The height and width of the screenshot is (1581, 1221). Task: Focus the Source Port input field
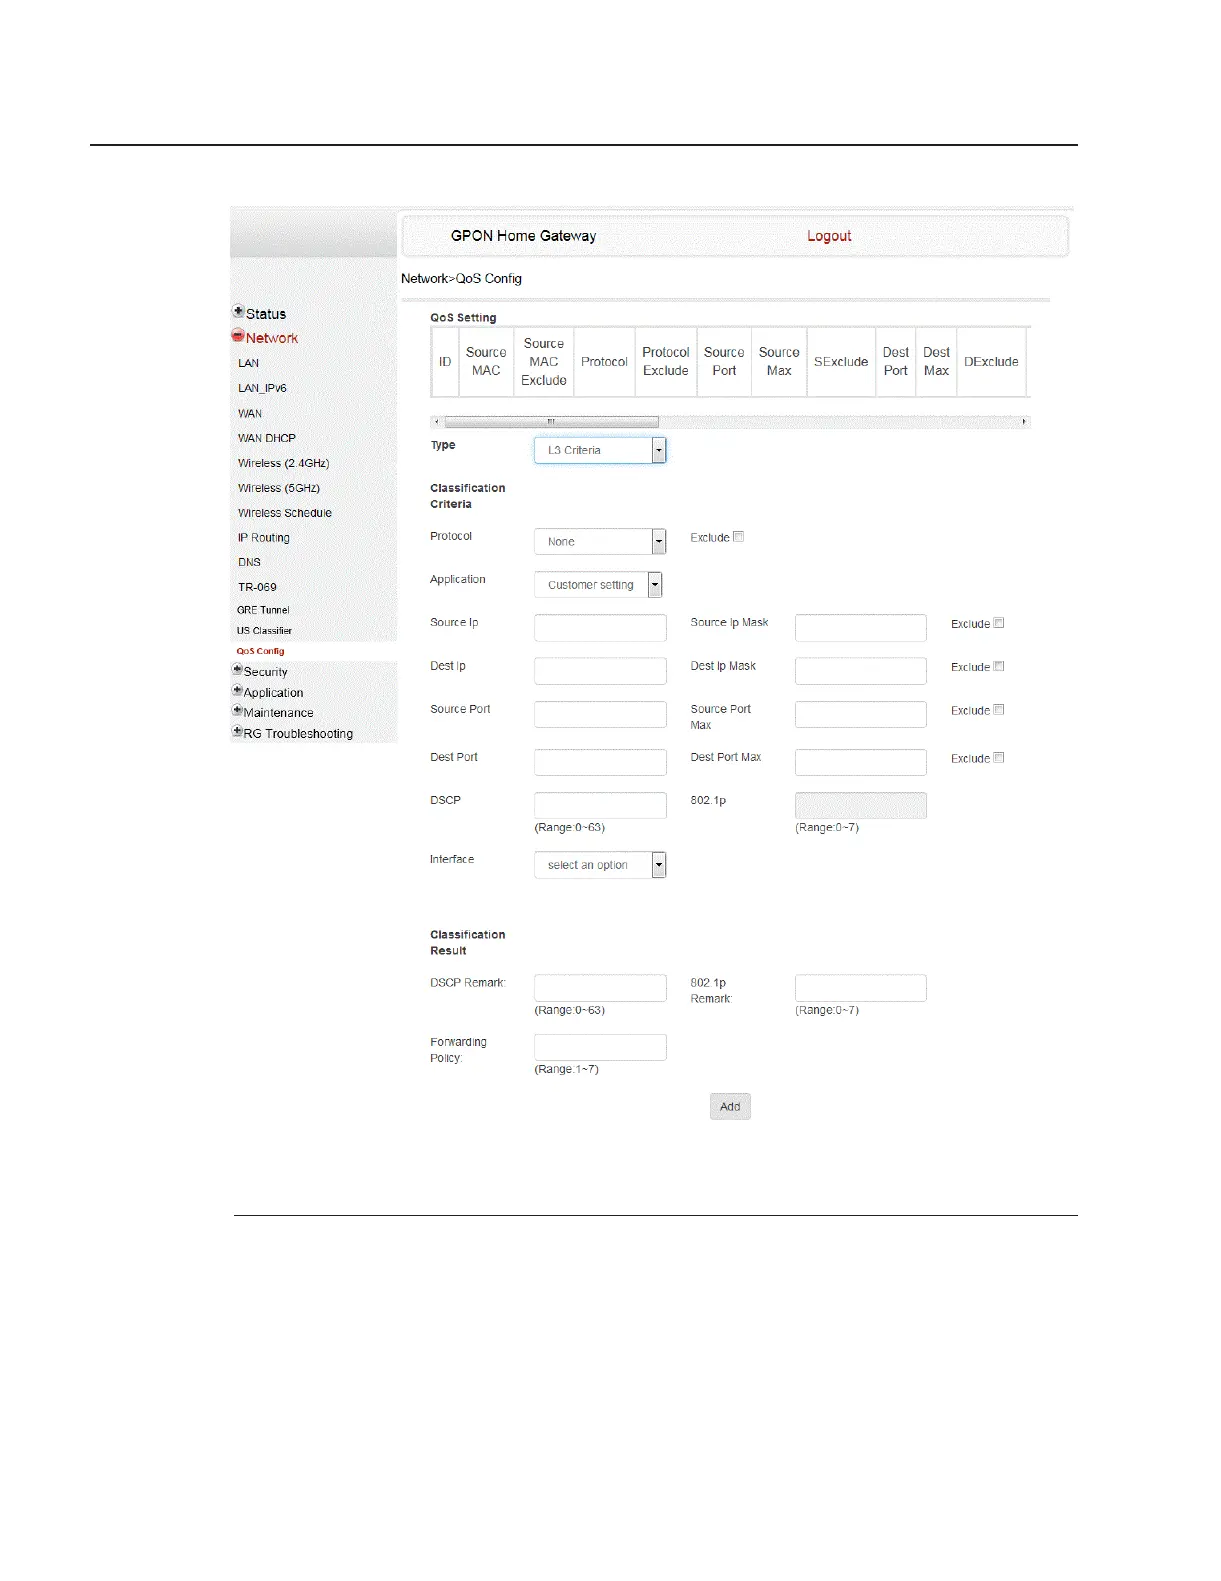tap(600, 714)
